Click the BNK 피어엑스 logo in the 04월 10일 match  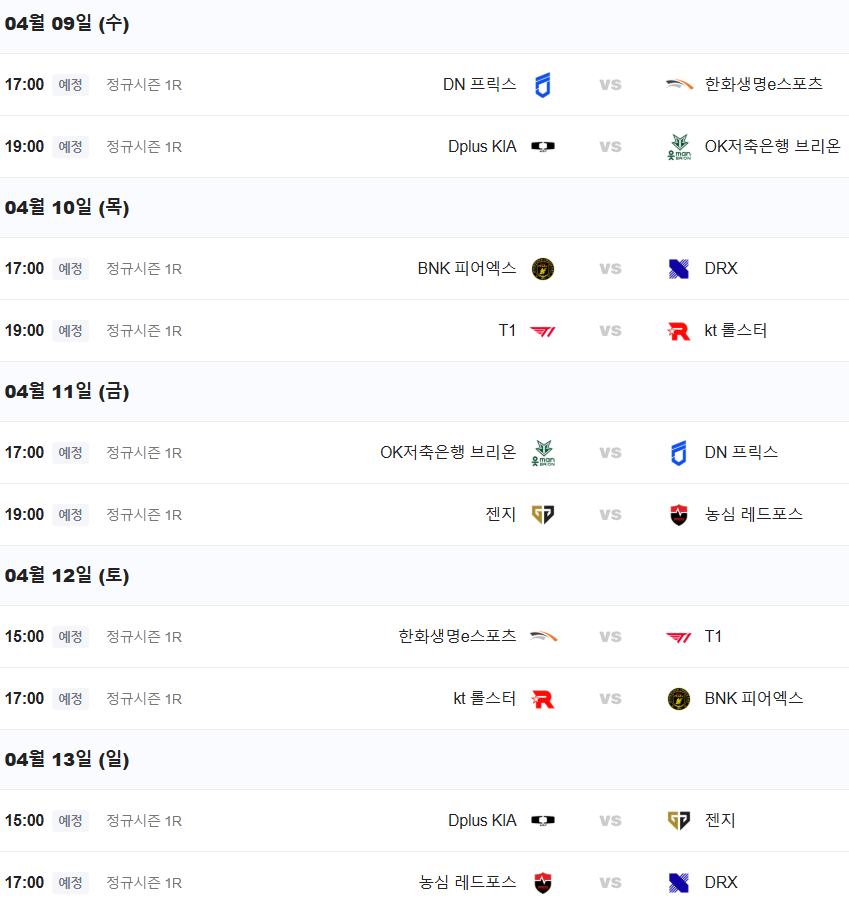point(543,269)
